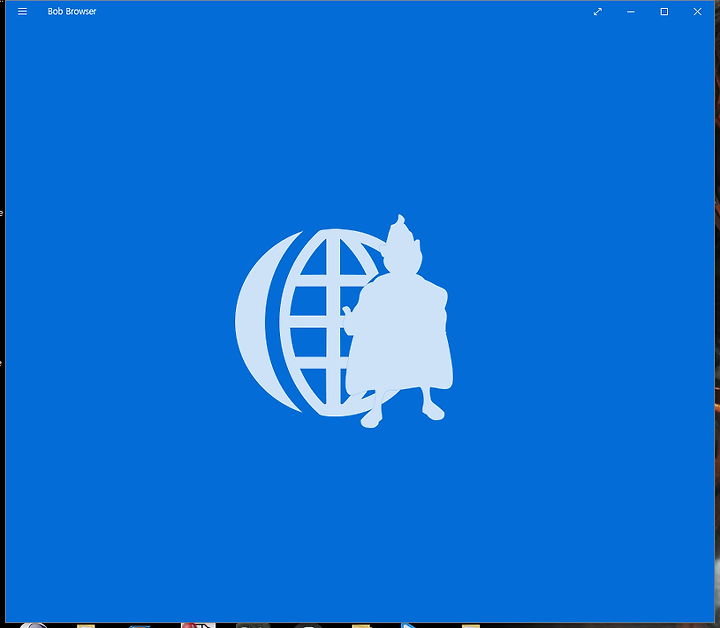720x628 pixels.
Task: Minimize the Bob Browser window
Action: (x=630, y=12)
